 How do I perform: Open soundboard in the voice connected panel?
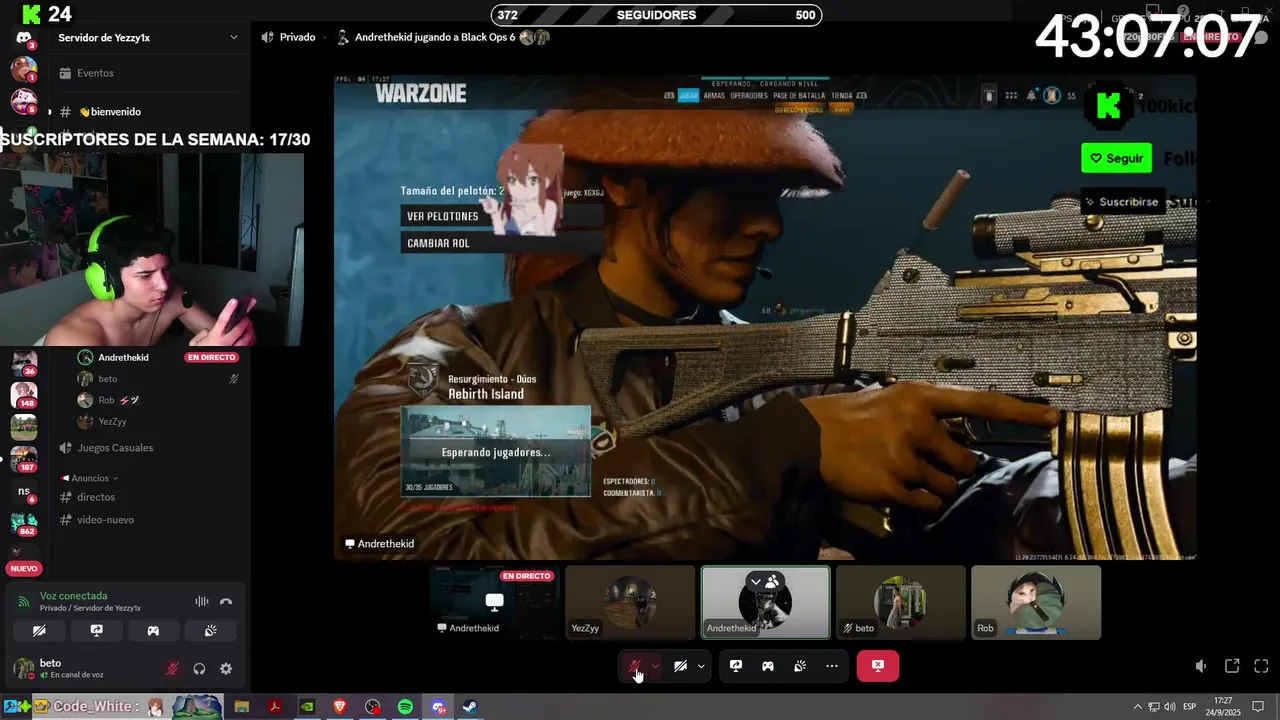pyautogui.click(x=211, y=631)
